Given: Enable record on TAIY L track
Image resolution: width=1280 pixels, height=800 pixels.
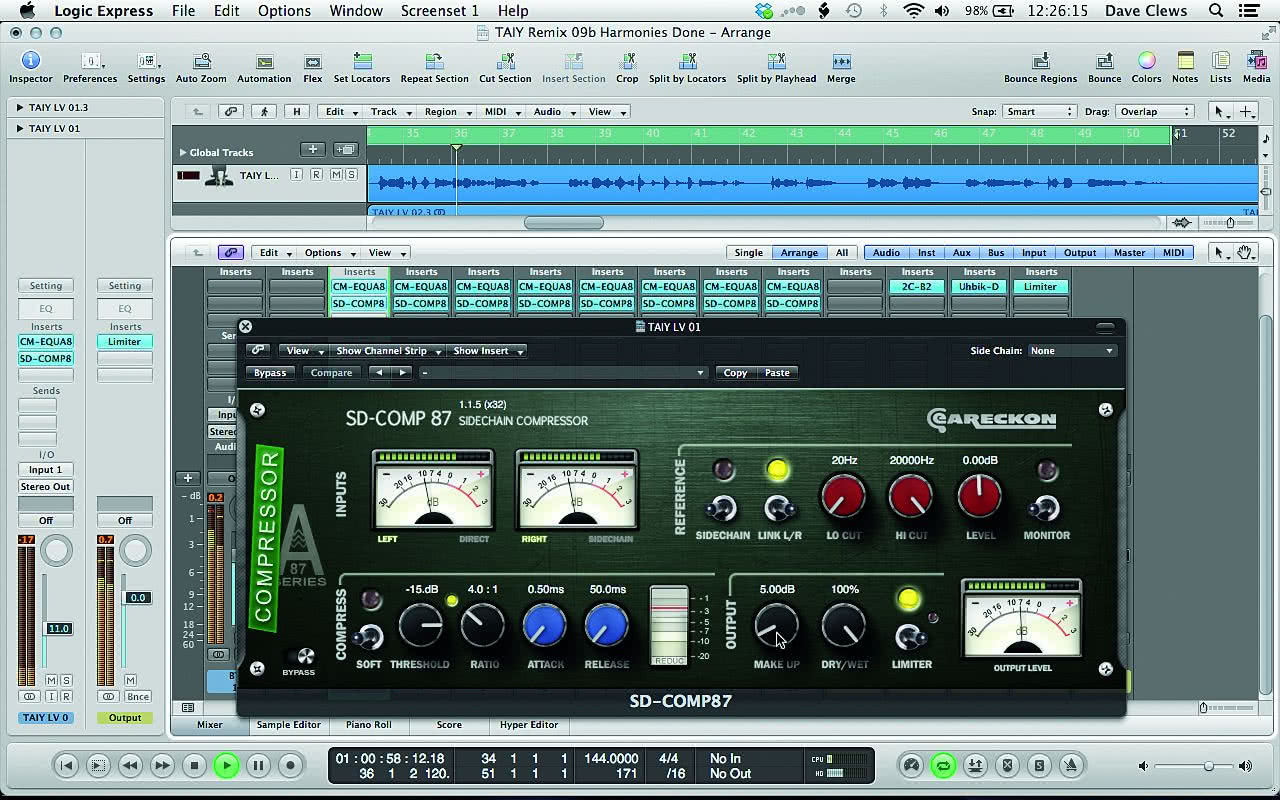Looking at the screenshot, I should (x=316, y=175).
